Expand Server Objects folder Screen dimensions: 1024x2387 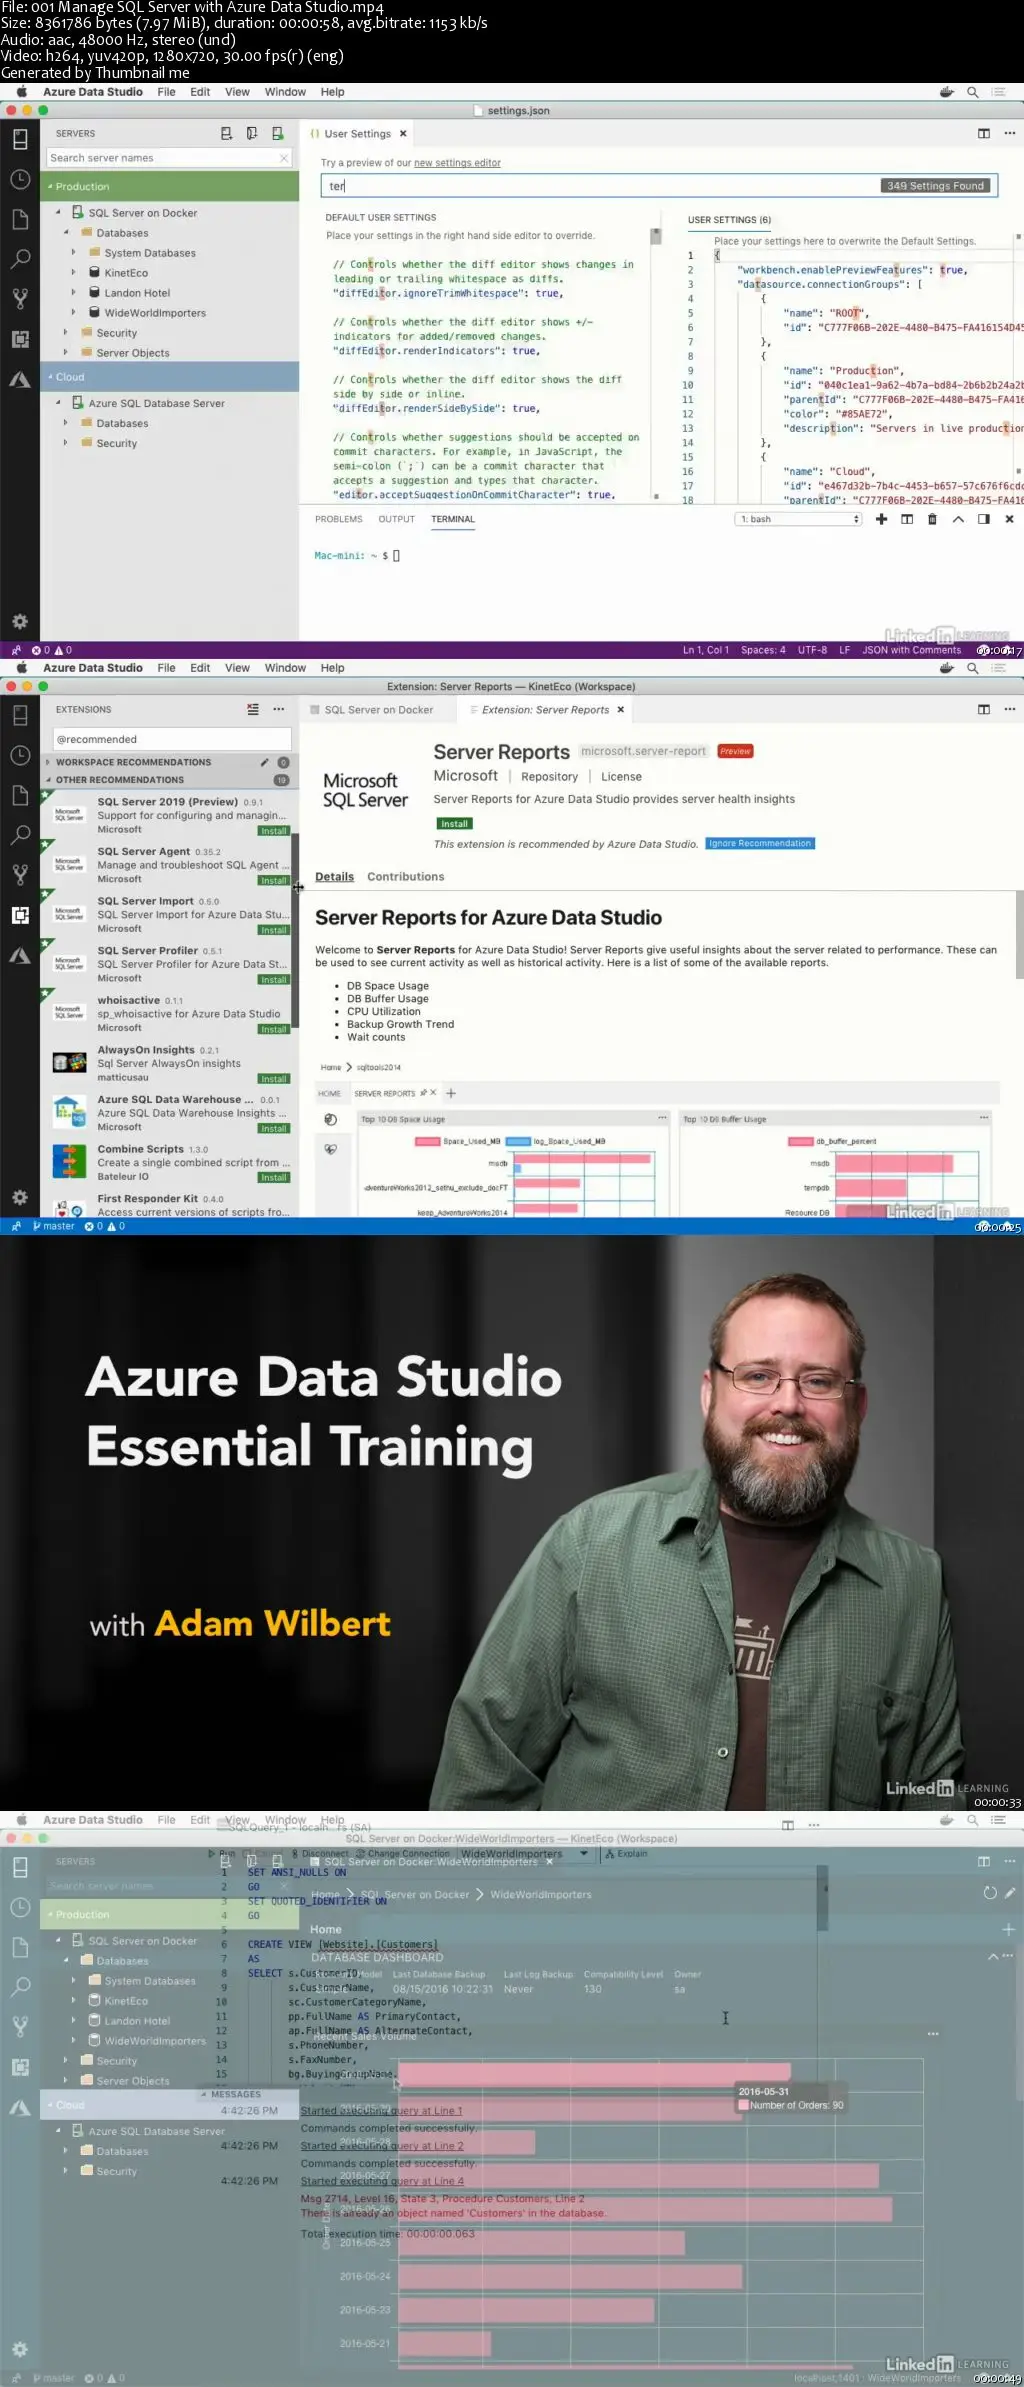(x=66, y=352)
